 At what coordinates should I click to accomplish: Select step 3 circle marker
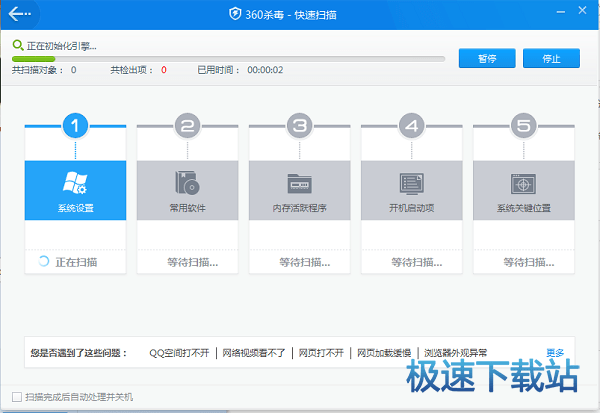click(299, 126)
